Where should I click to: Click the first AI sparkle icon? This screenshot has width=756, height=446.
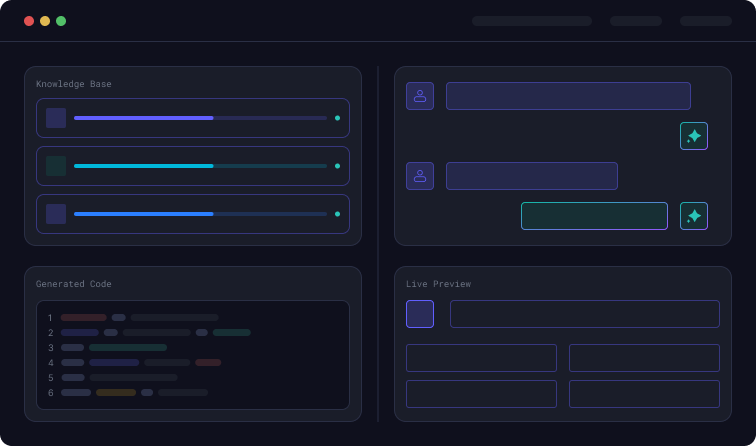tap(694, 136)
